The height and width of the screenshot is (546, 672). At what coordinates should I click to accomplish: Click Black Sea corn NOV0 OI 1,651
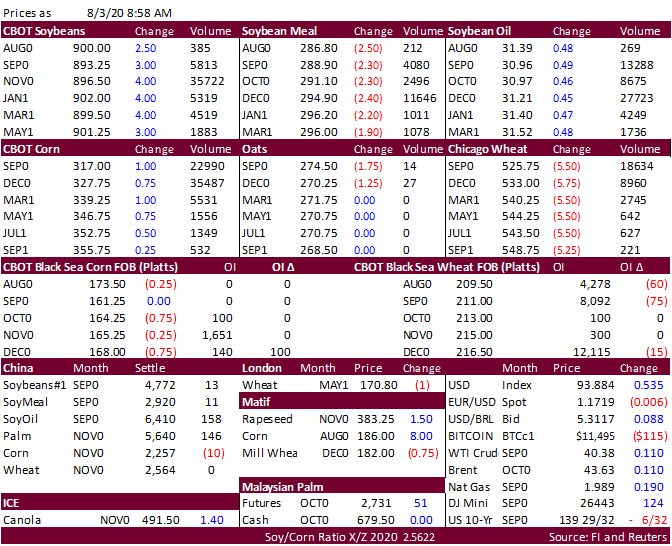(217, 335)
